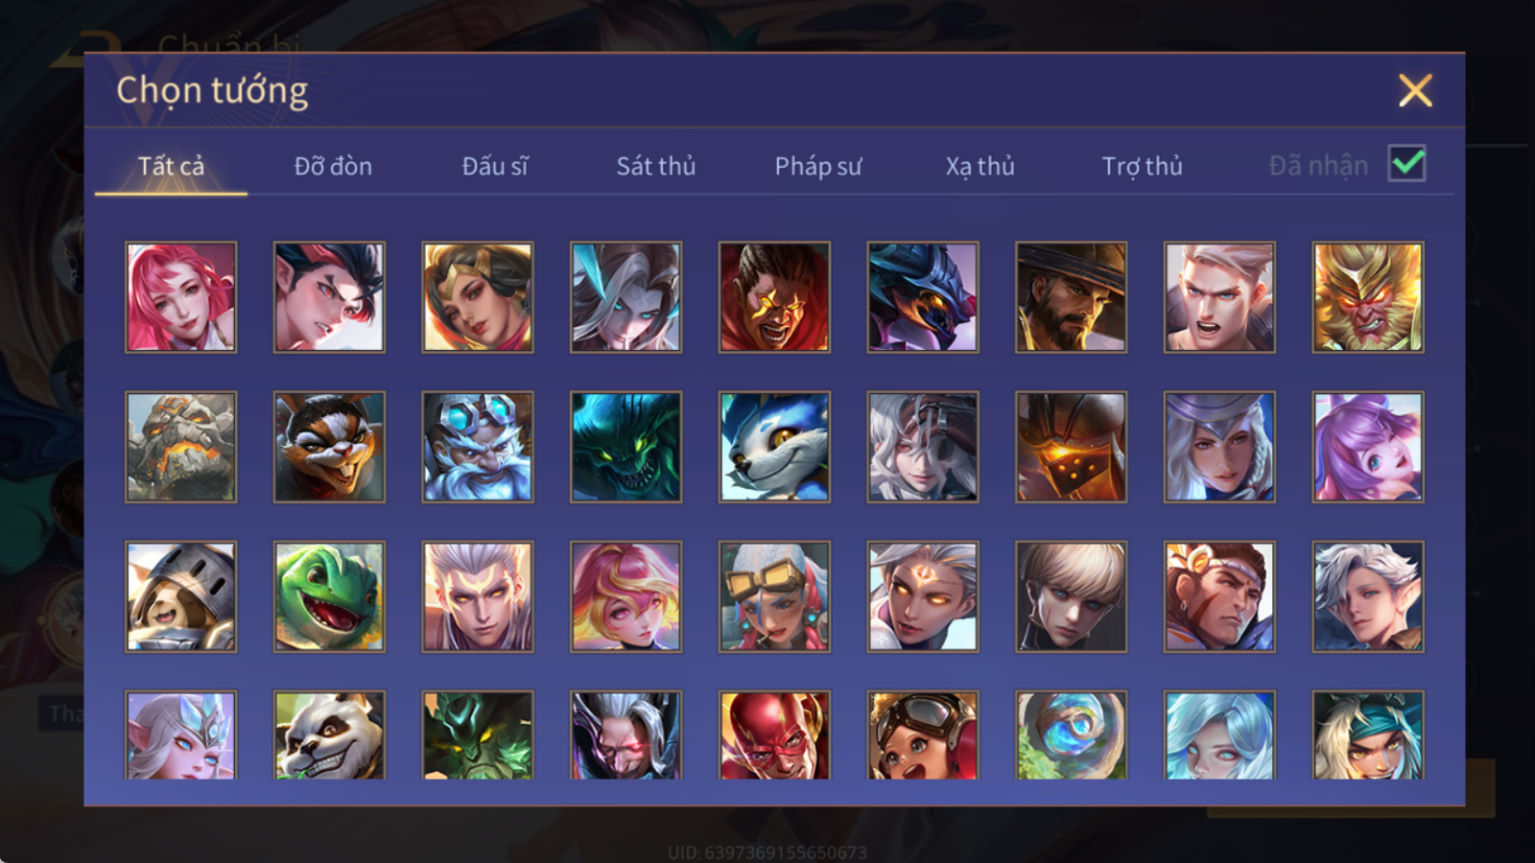Open the Đấu sĩ tab
This screenshot has height=863, width=1535.
coord(495,166)
